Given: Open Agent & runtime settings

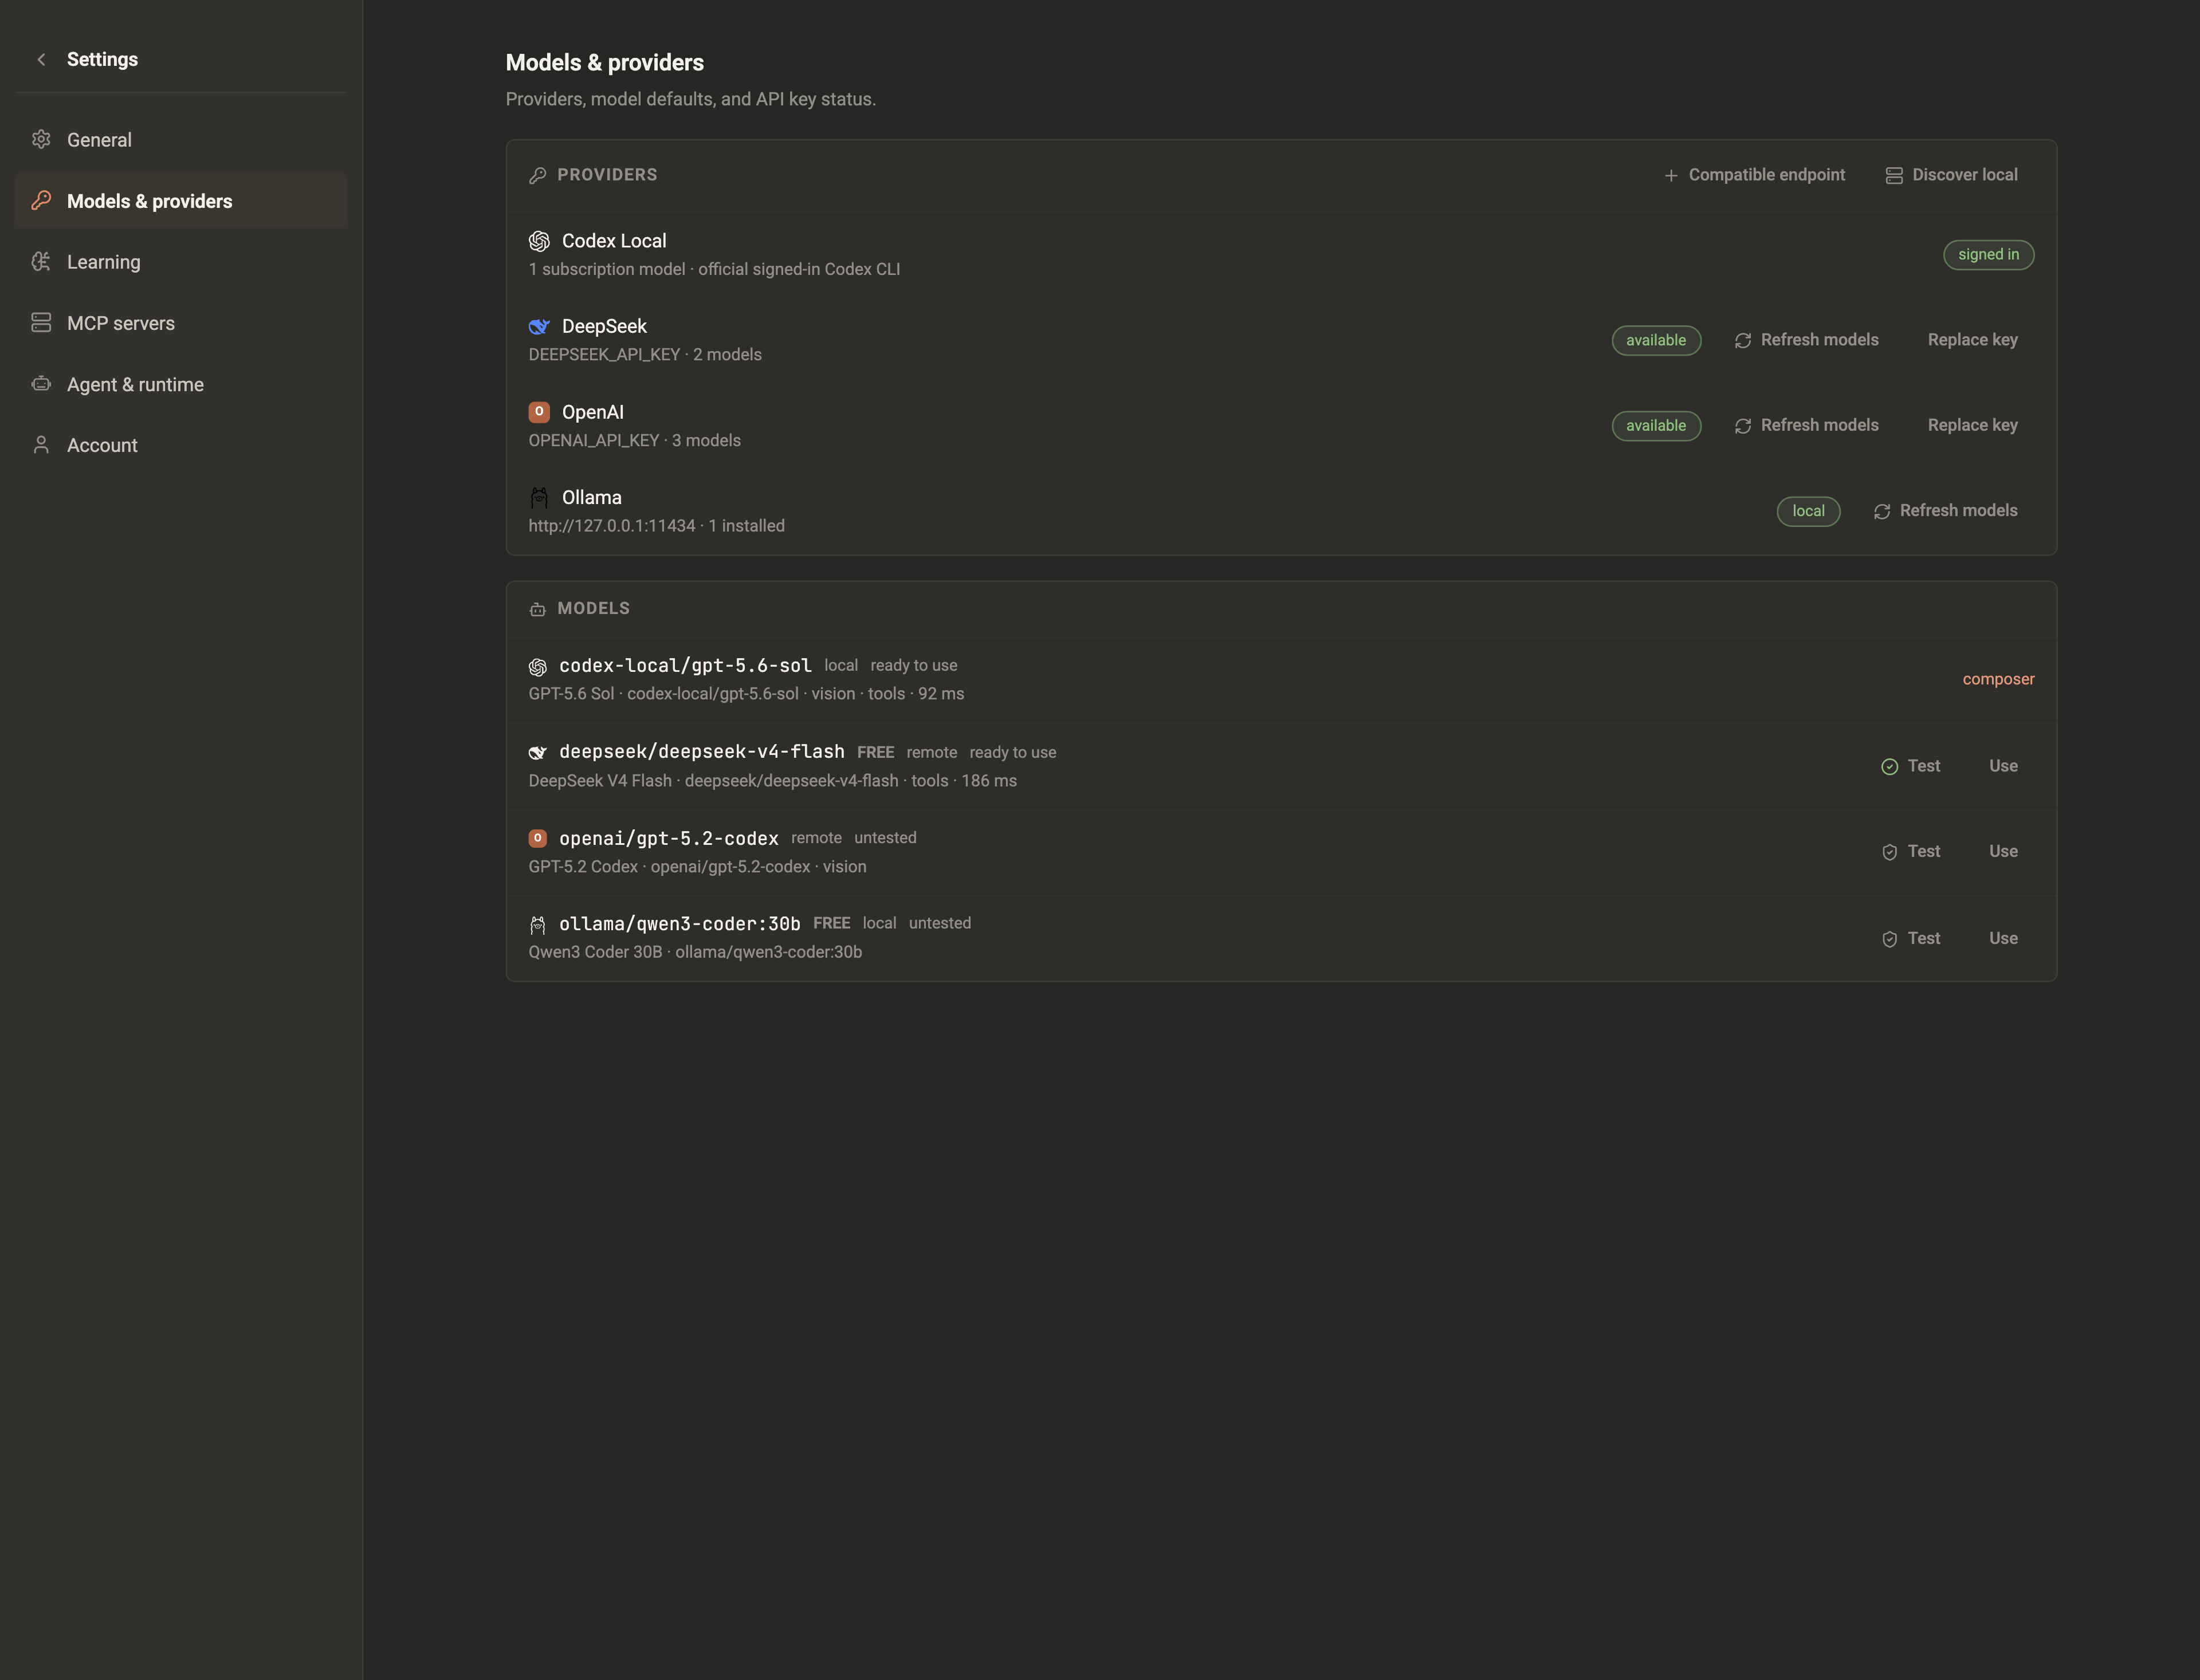Looking at the screenshot, I should (181, 384).
